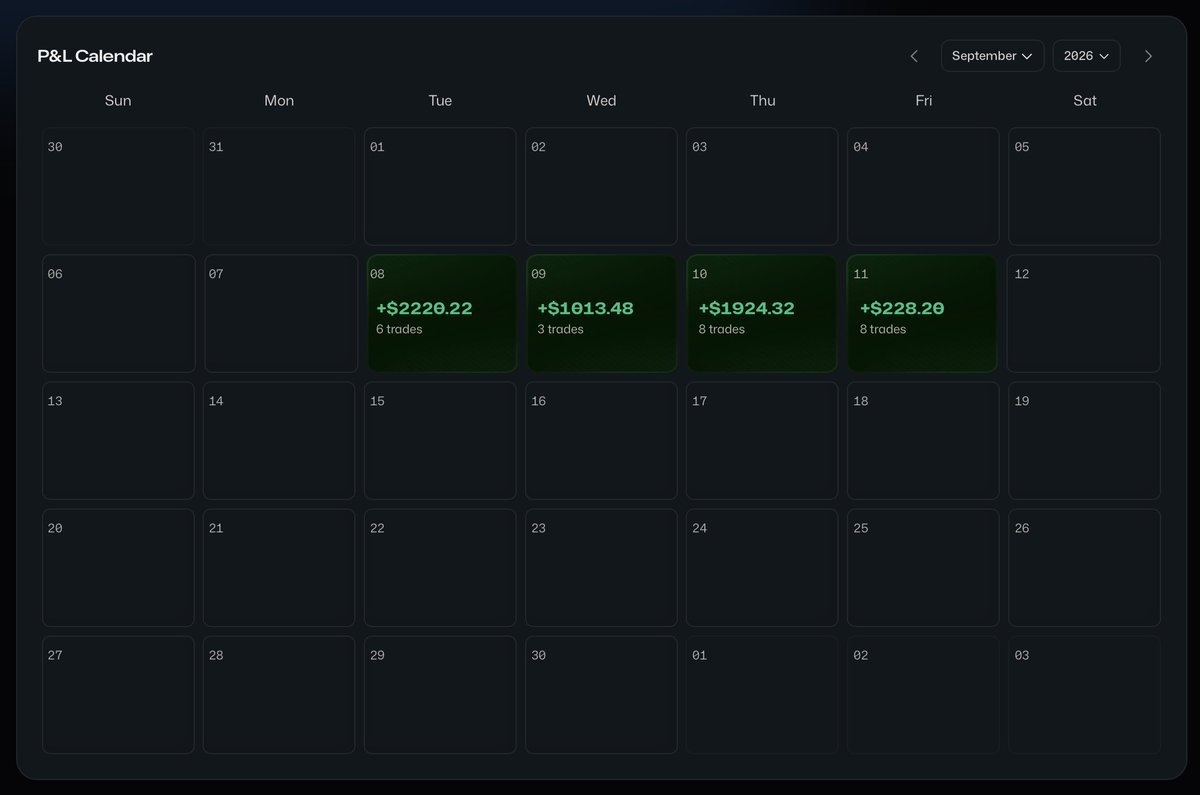Select the day 21 calendar cell
1200x795 pixels.
[x=279, y=568]
